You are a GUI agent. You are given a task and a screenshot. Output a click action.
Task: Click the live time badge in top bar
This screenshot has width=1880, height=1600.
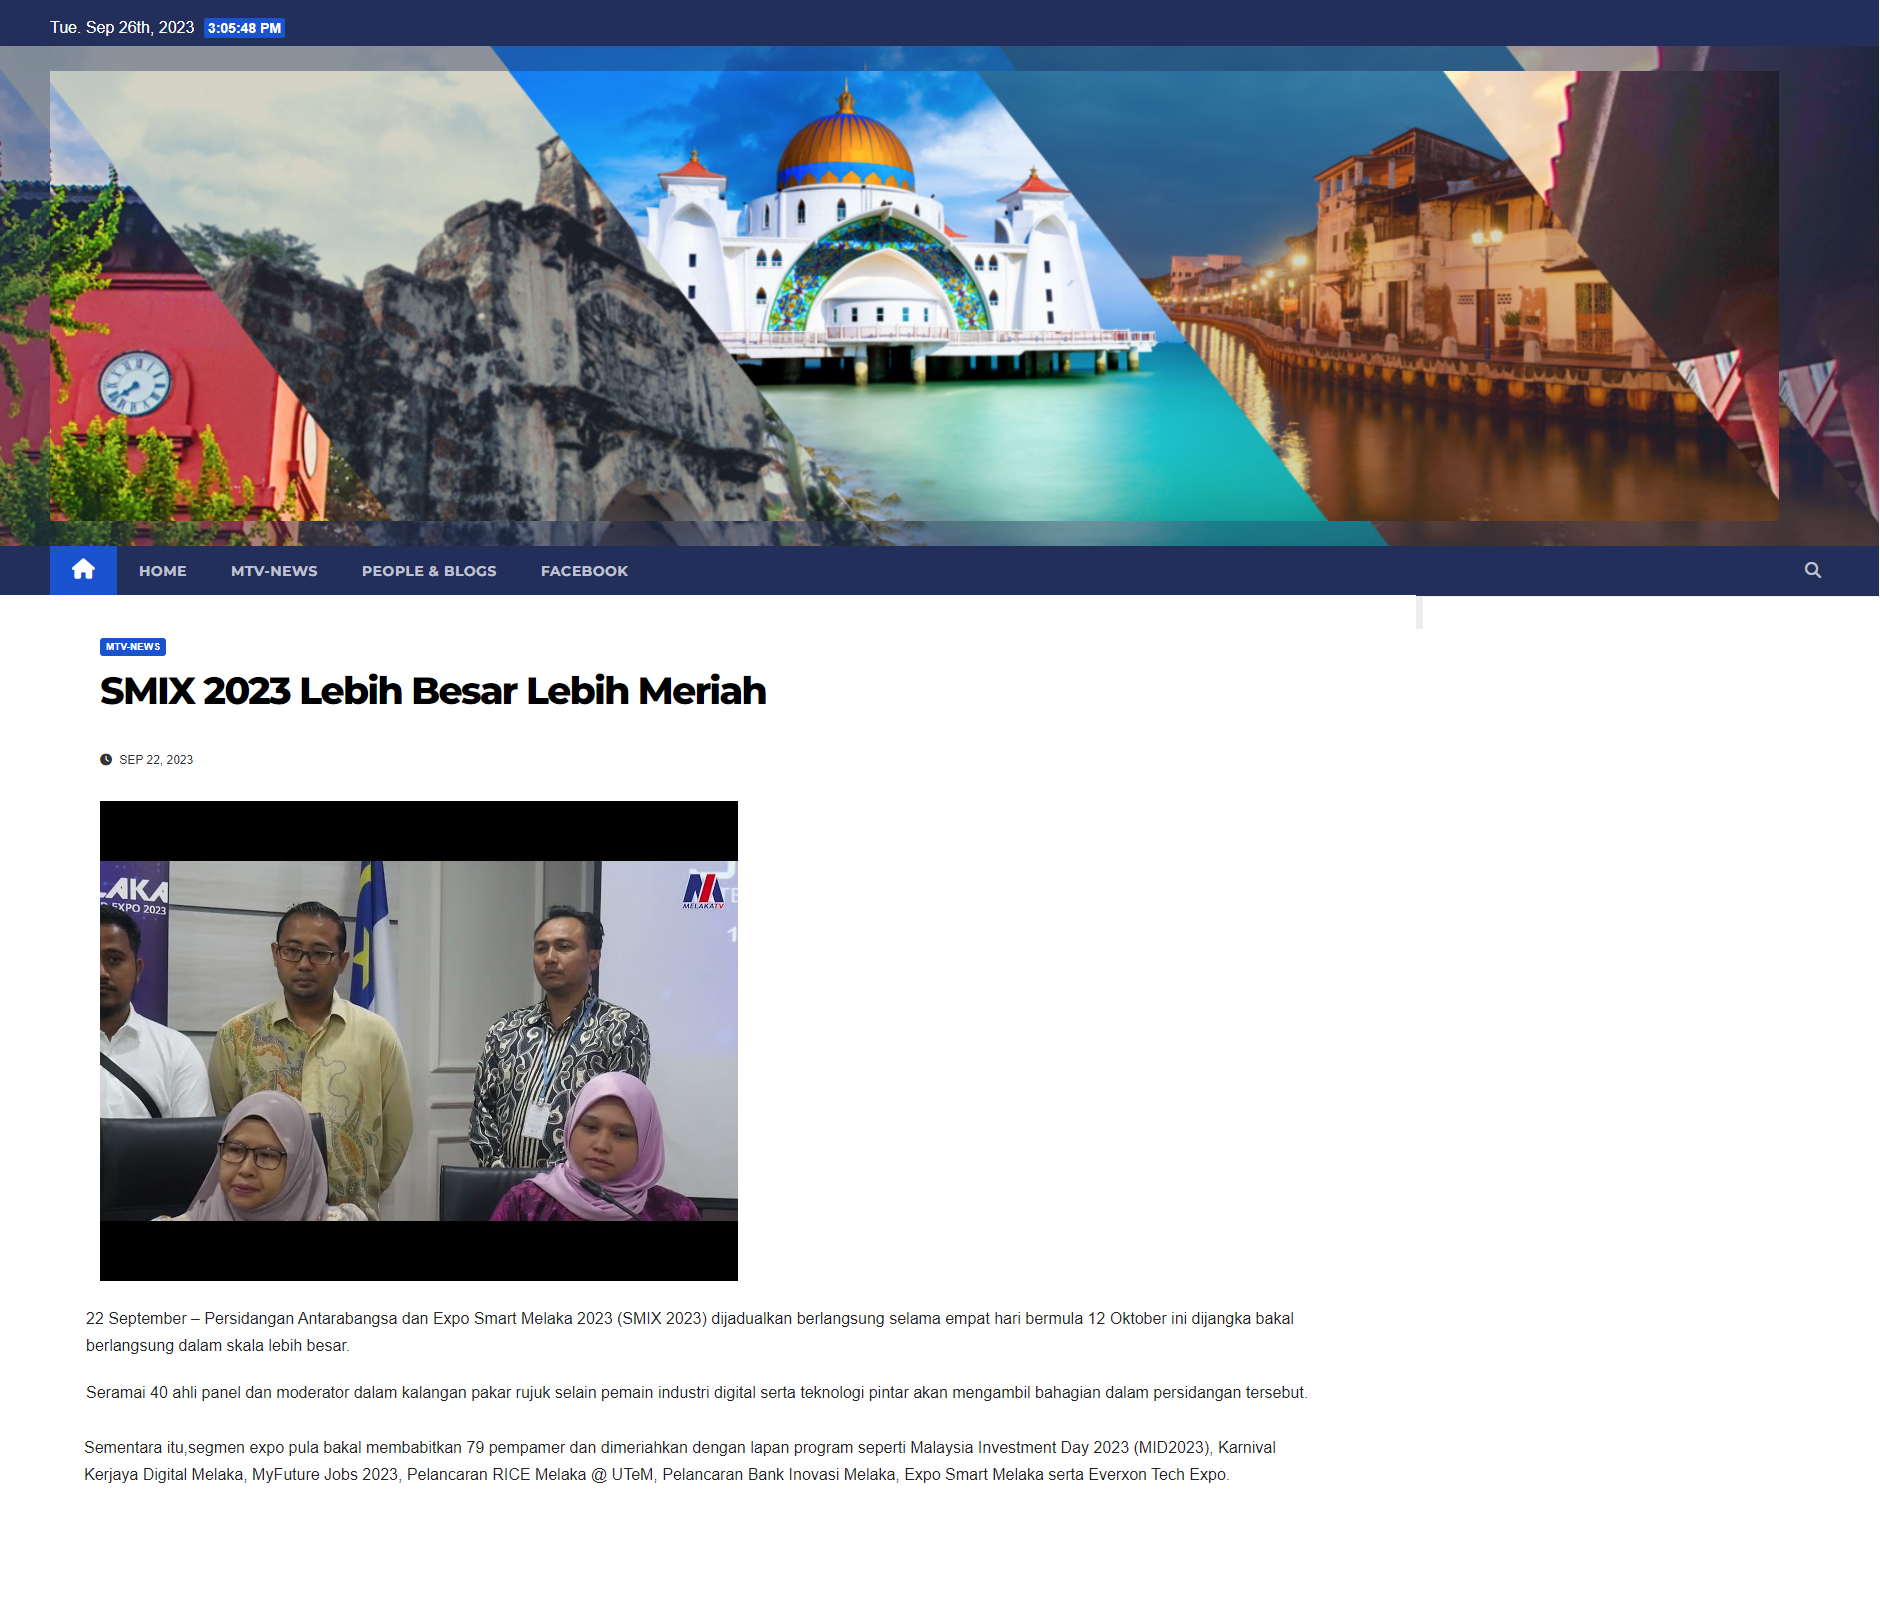coord(244,28)
